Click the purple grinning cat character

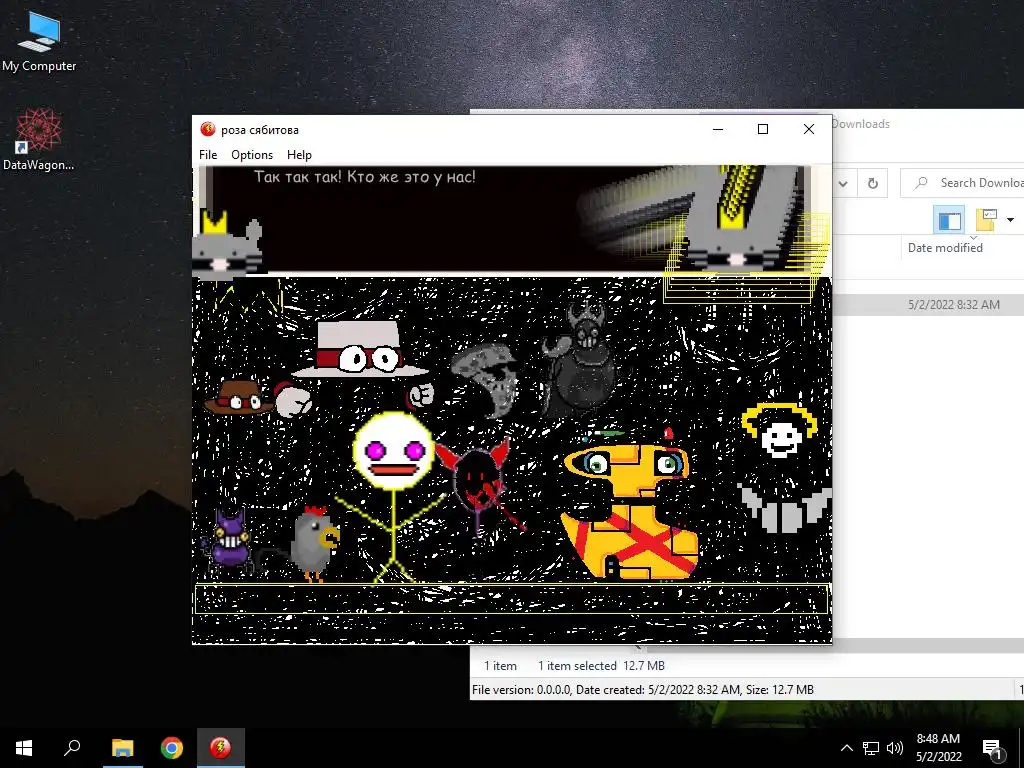[x=227, y=539]
